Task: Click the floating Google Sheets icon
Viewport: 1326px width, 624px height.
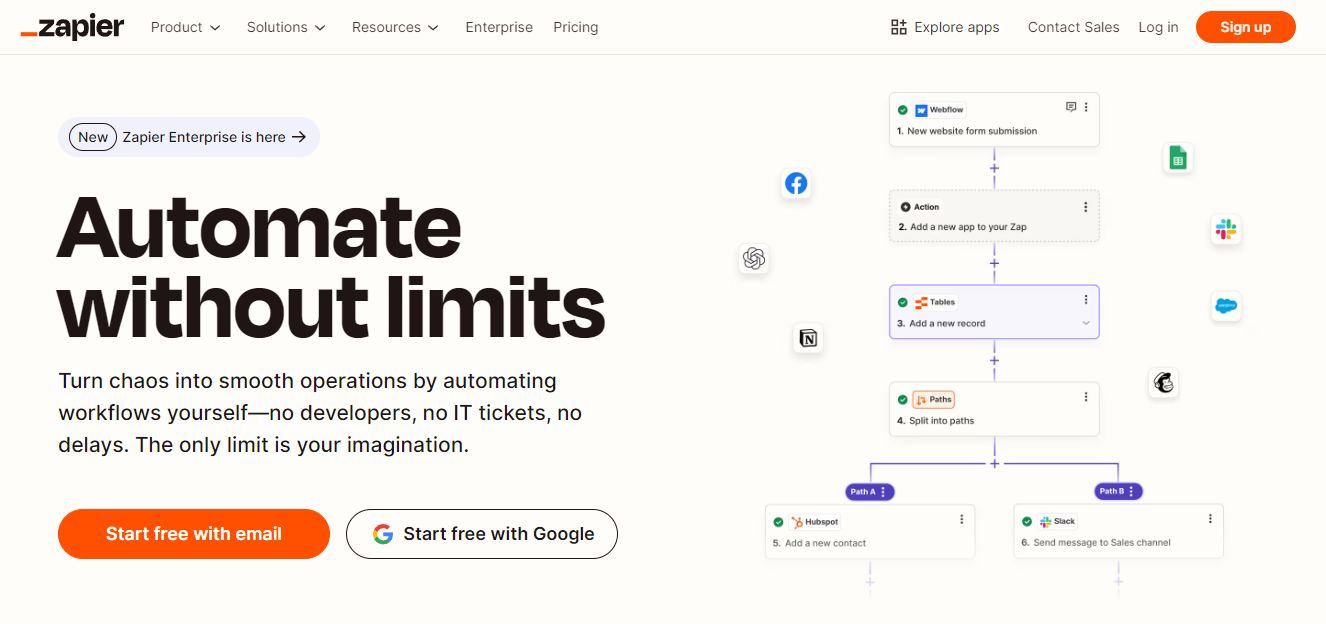Action: [x=1178, y=157]
